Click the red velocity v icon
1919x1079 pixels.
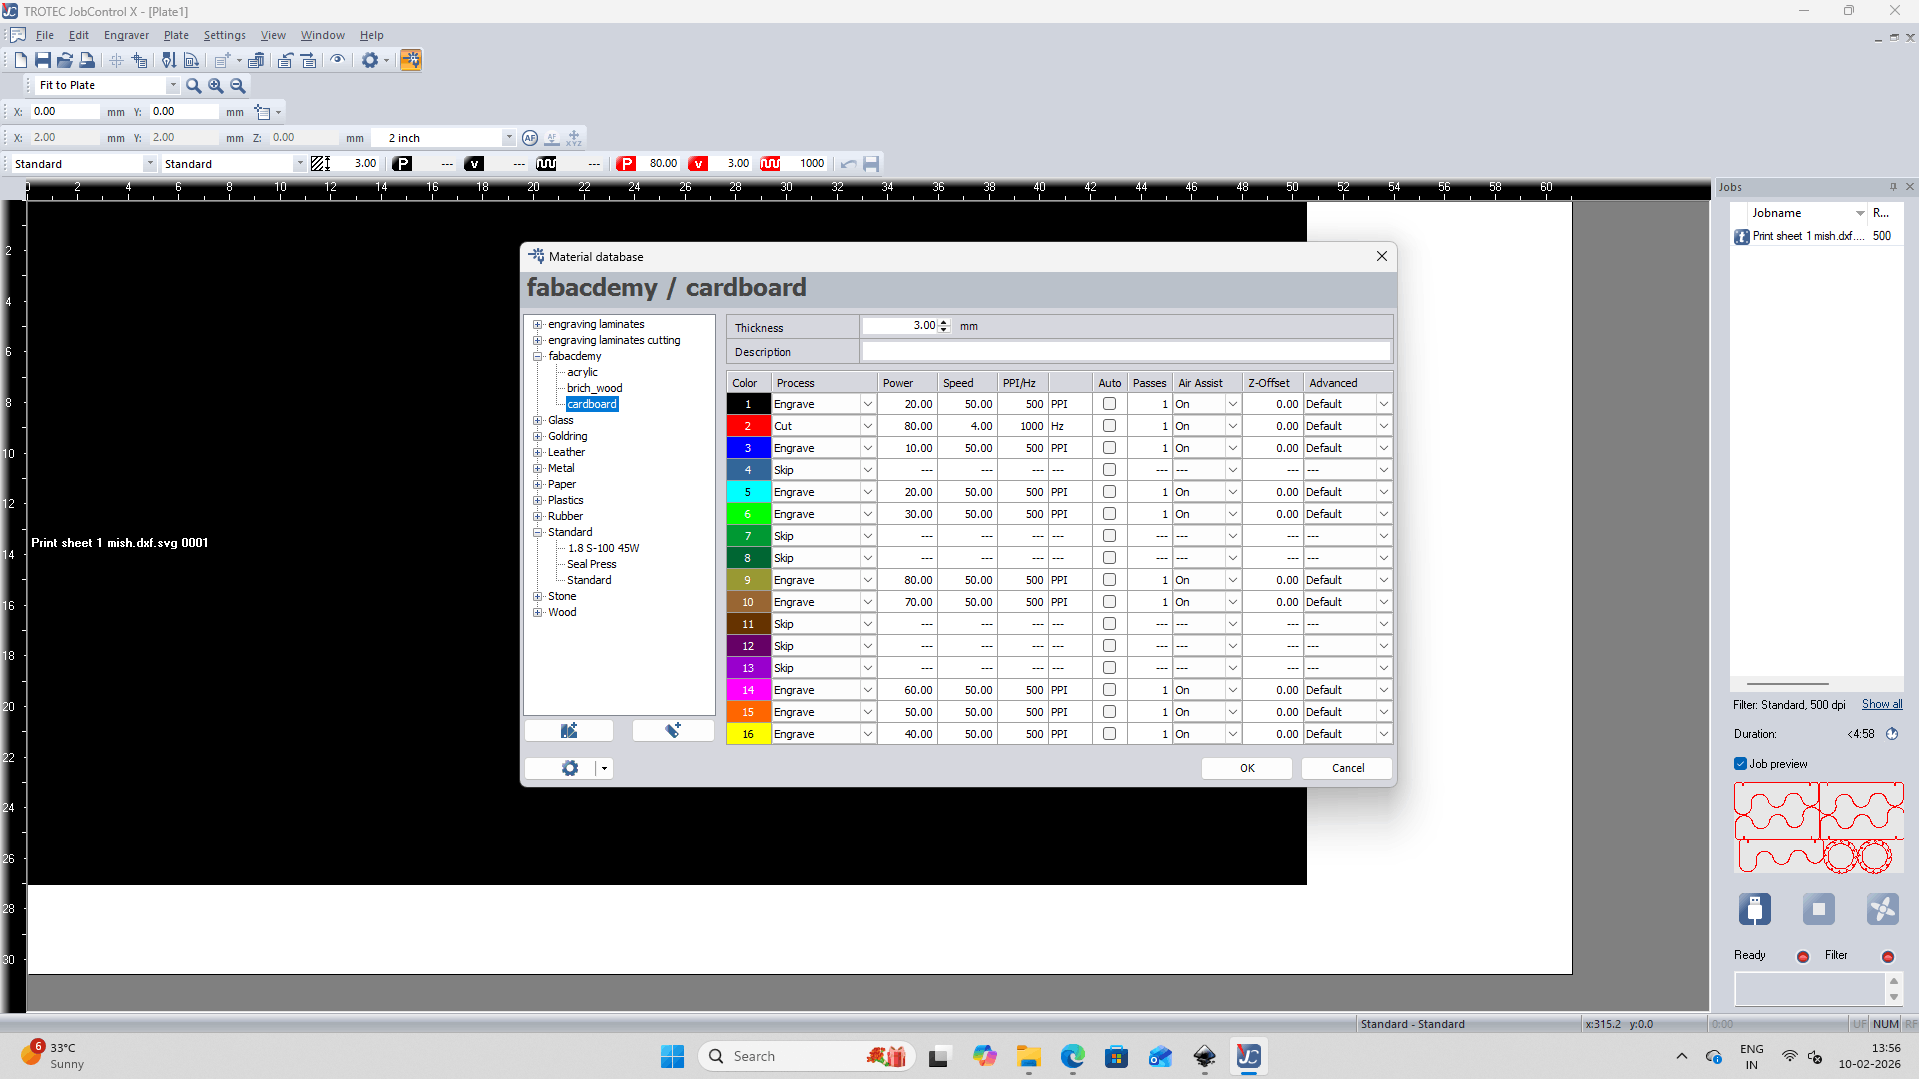[699, 164]
